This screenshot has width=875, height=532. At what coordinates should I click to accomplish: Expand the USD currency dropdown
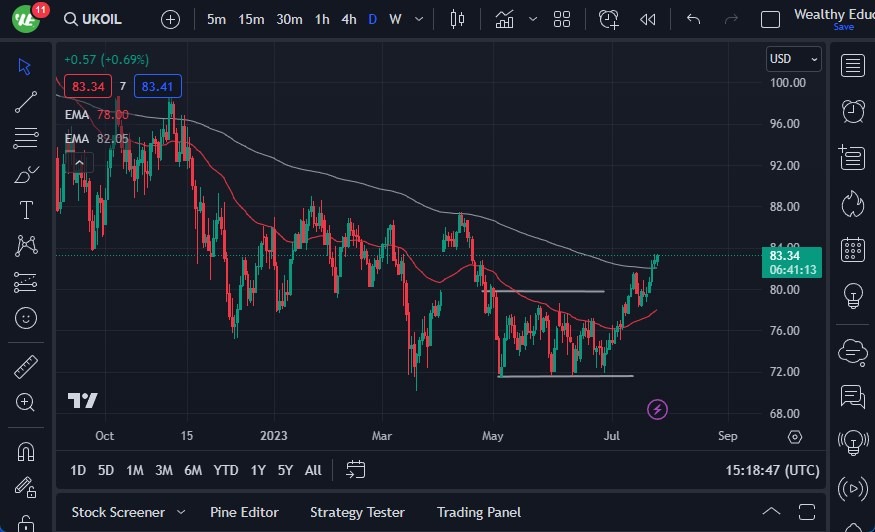click(794, 59)
